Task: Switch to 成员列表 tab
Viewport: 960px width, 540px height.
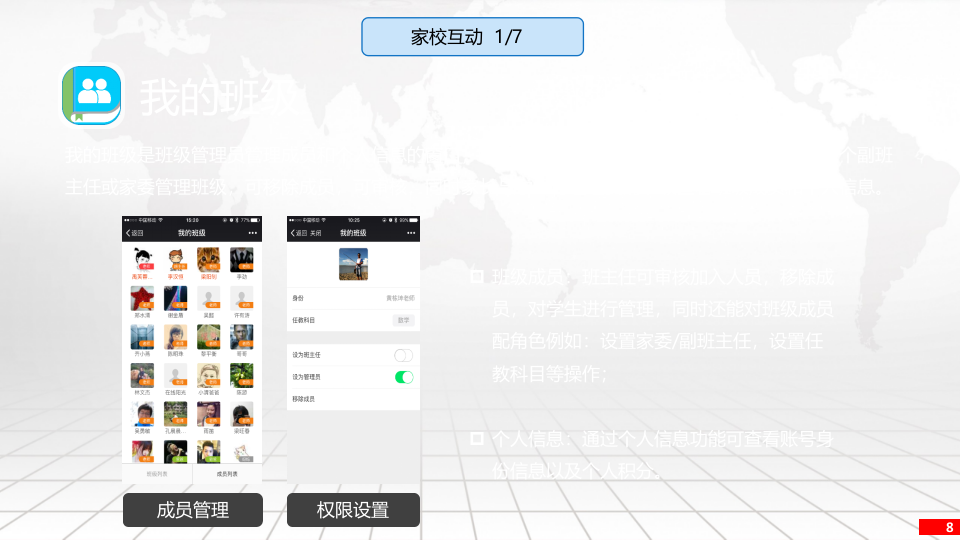Action: 227,474
